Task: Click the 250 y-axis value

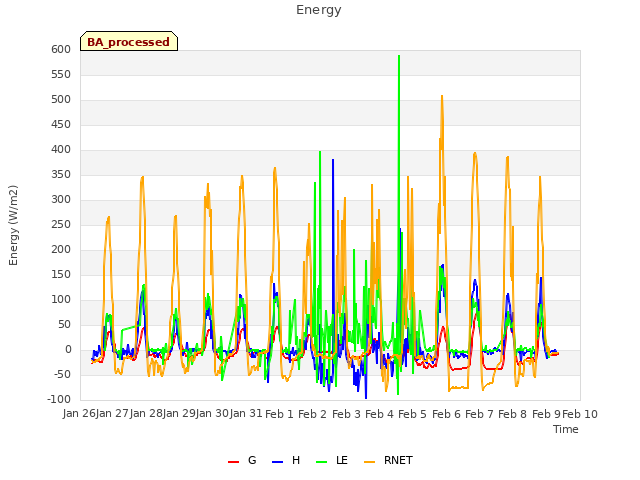Action: (61, 224)
